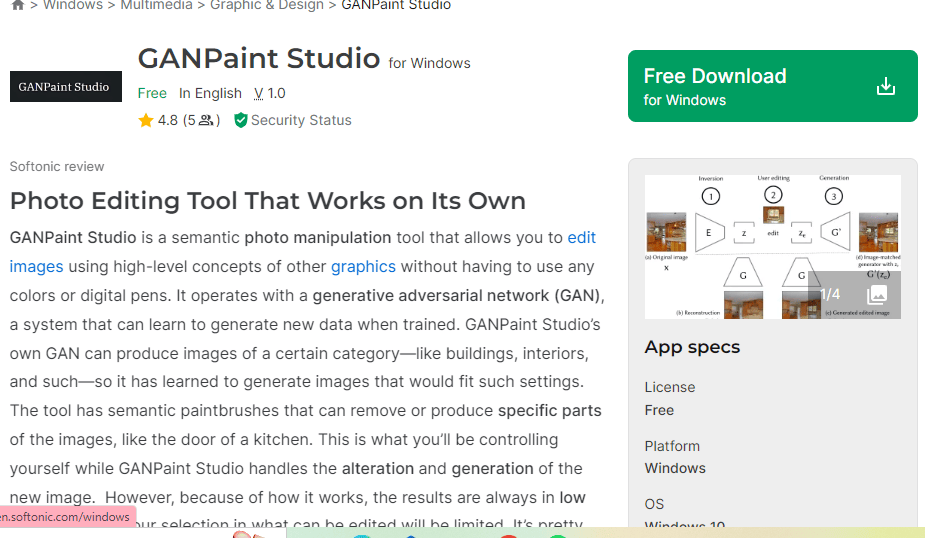The width and height of the screenshot is (925, 538).
Task: Click the yellow star rating icon
Action: click(146, 121)
